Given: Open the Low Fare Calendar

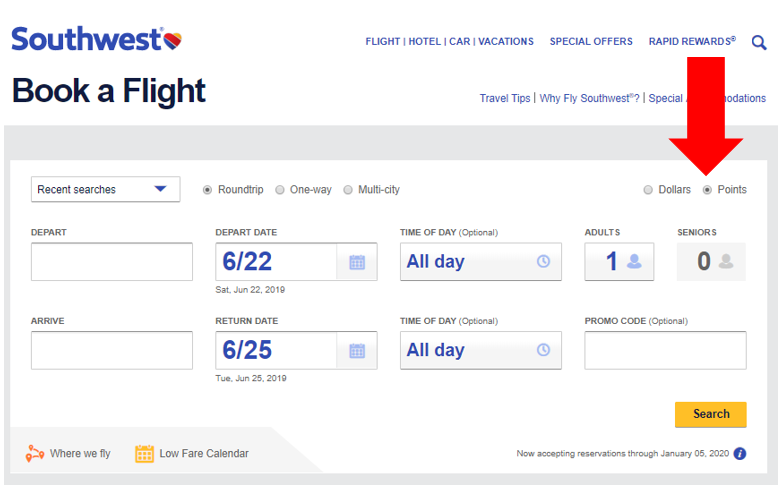Looking at the screenshot, I should [192, 453].
